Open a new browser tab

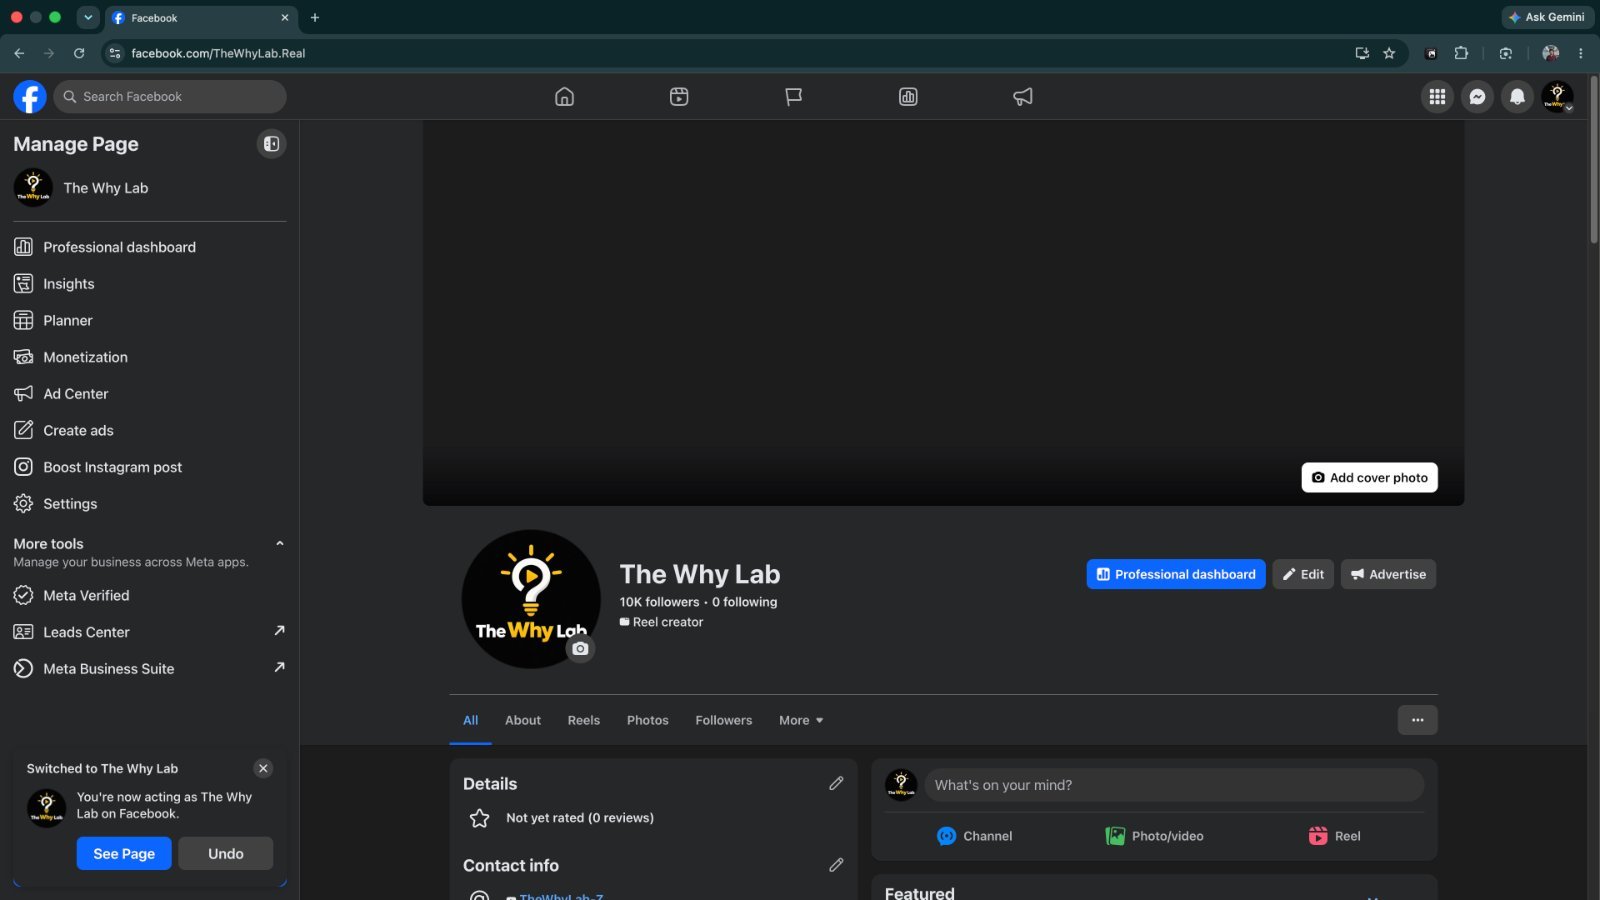click(x=315, y=17)
